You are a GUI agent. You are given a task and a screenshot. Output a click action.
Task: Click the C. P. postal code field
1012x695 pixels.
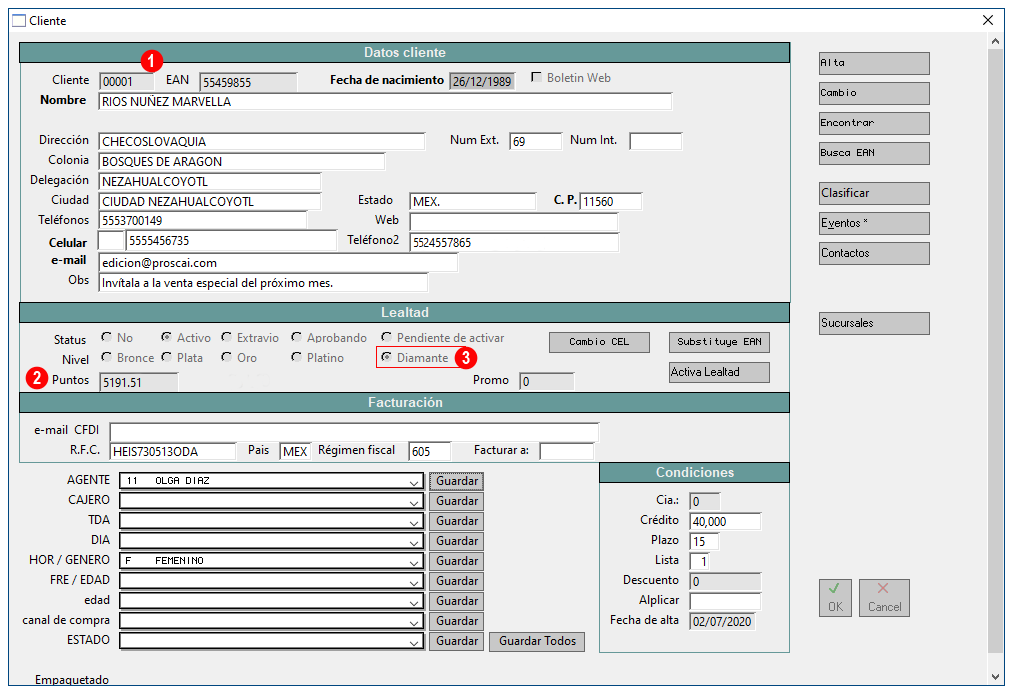tap(611, 201)
